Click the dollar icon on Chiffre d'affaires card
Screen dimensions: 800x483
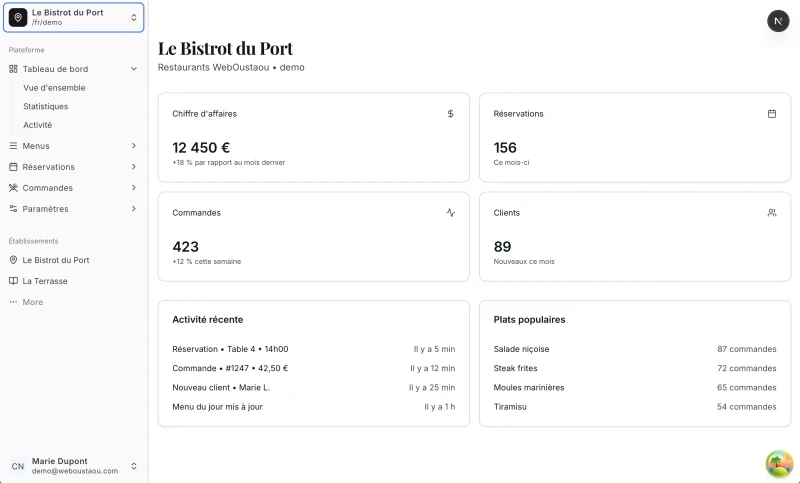click(x=451, y=114)
